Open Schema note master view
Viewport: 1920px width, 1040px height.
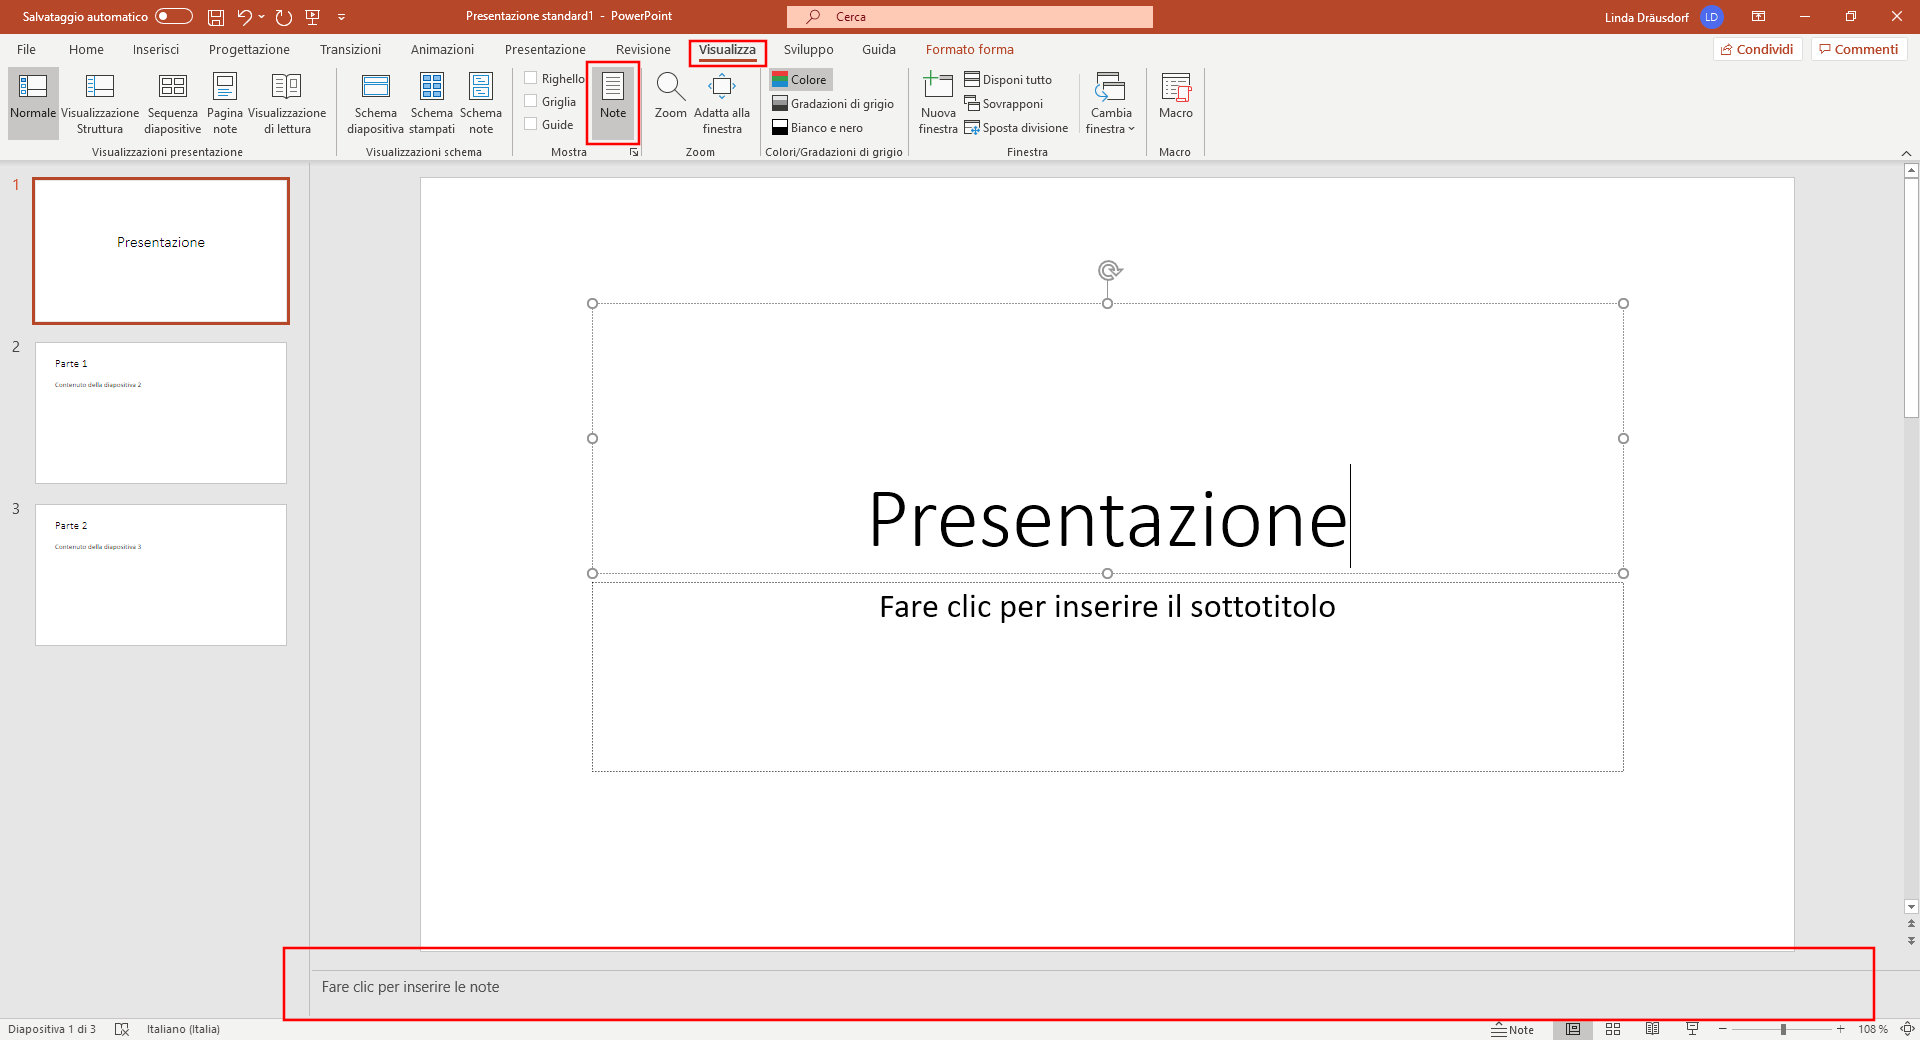tap(481, 102)
